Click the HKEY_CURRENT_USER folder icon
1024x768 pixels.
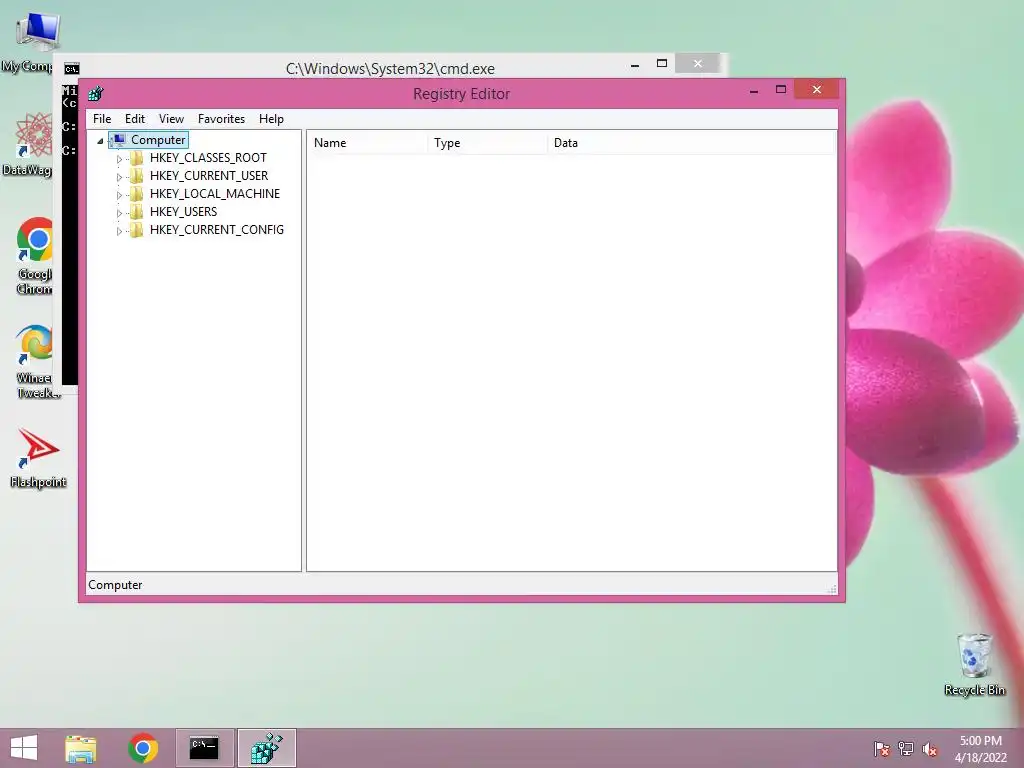point(136,176)
